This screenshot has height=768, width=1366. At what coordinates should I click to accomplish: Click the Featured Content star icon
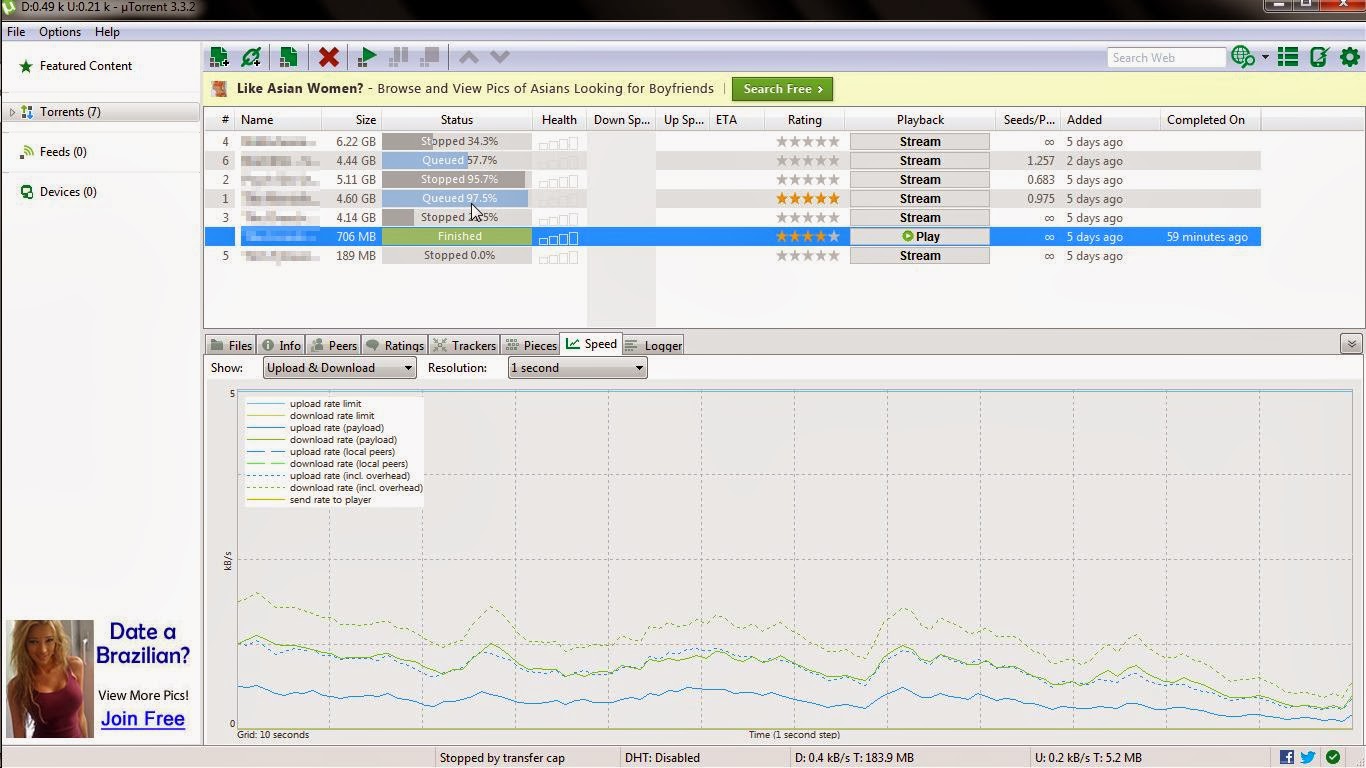pyautogui.click(x=27, y=66)
